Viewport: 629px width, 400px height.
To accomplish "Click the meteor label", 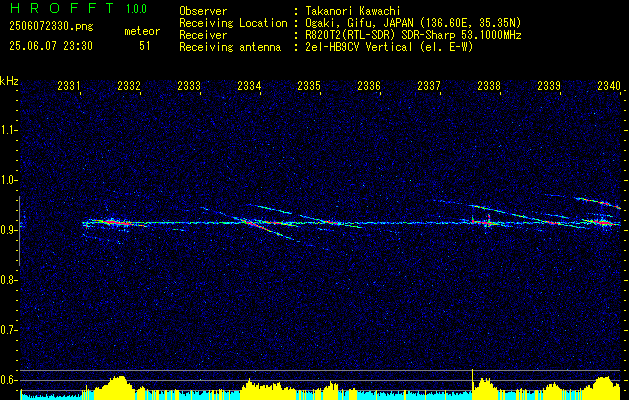I will click(142, 31).
